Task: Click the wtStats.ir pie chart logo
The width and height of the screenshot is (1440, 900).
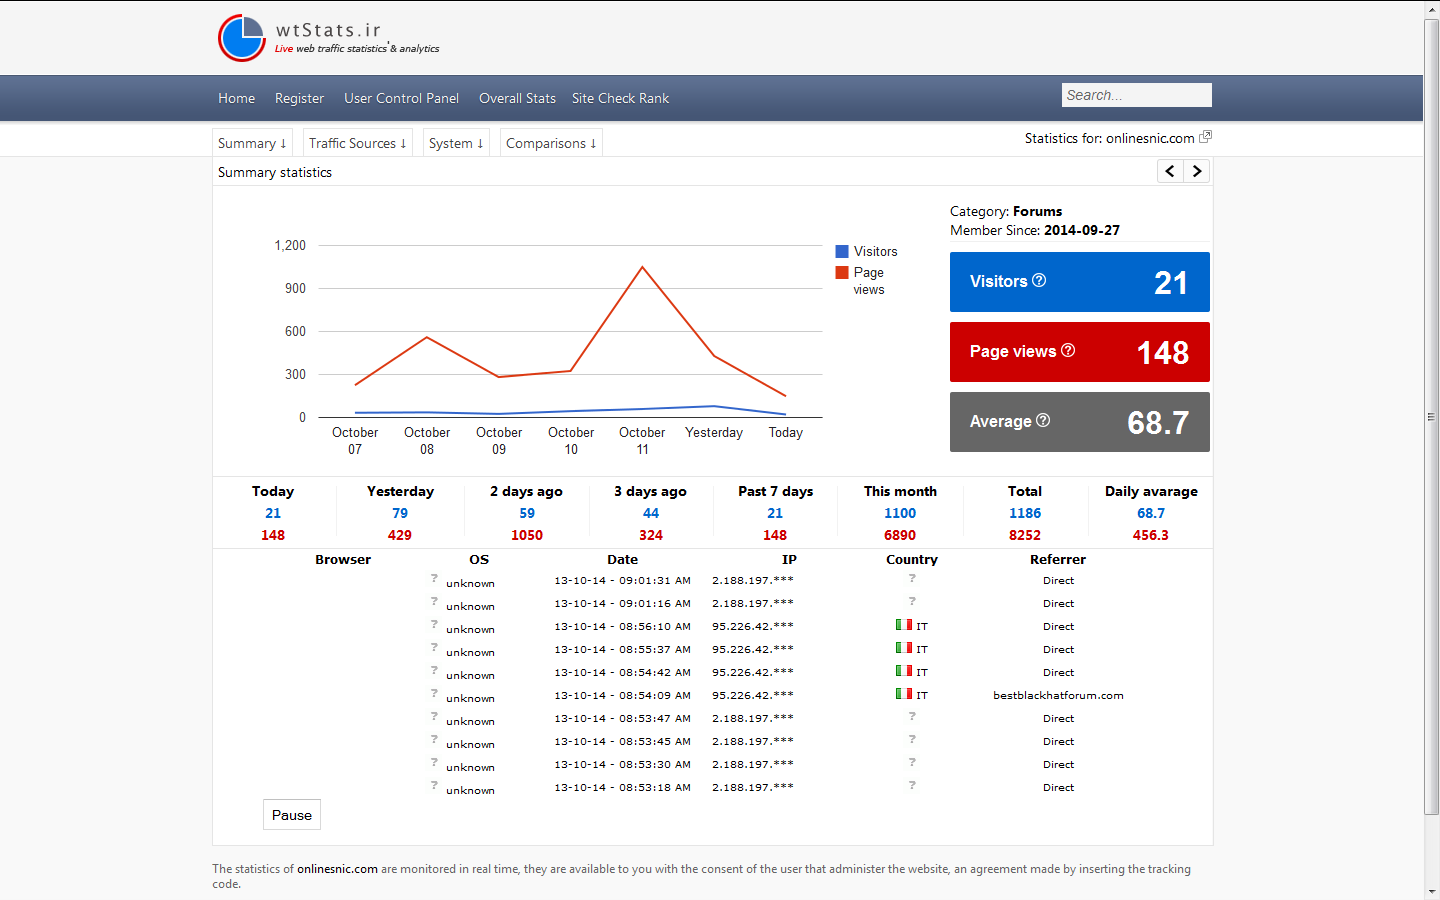Action: tap(242, 38)
